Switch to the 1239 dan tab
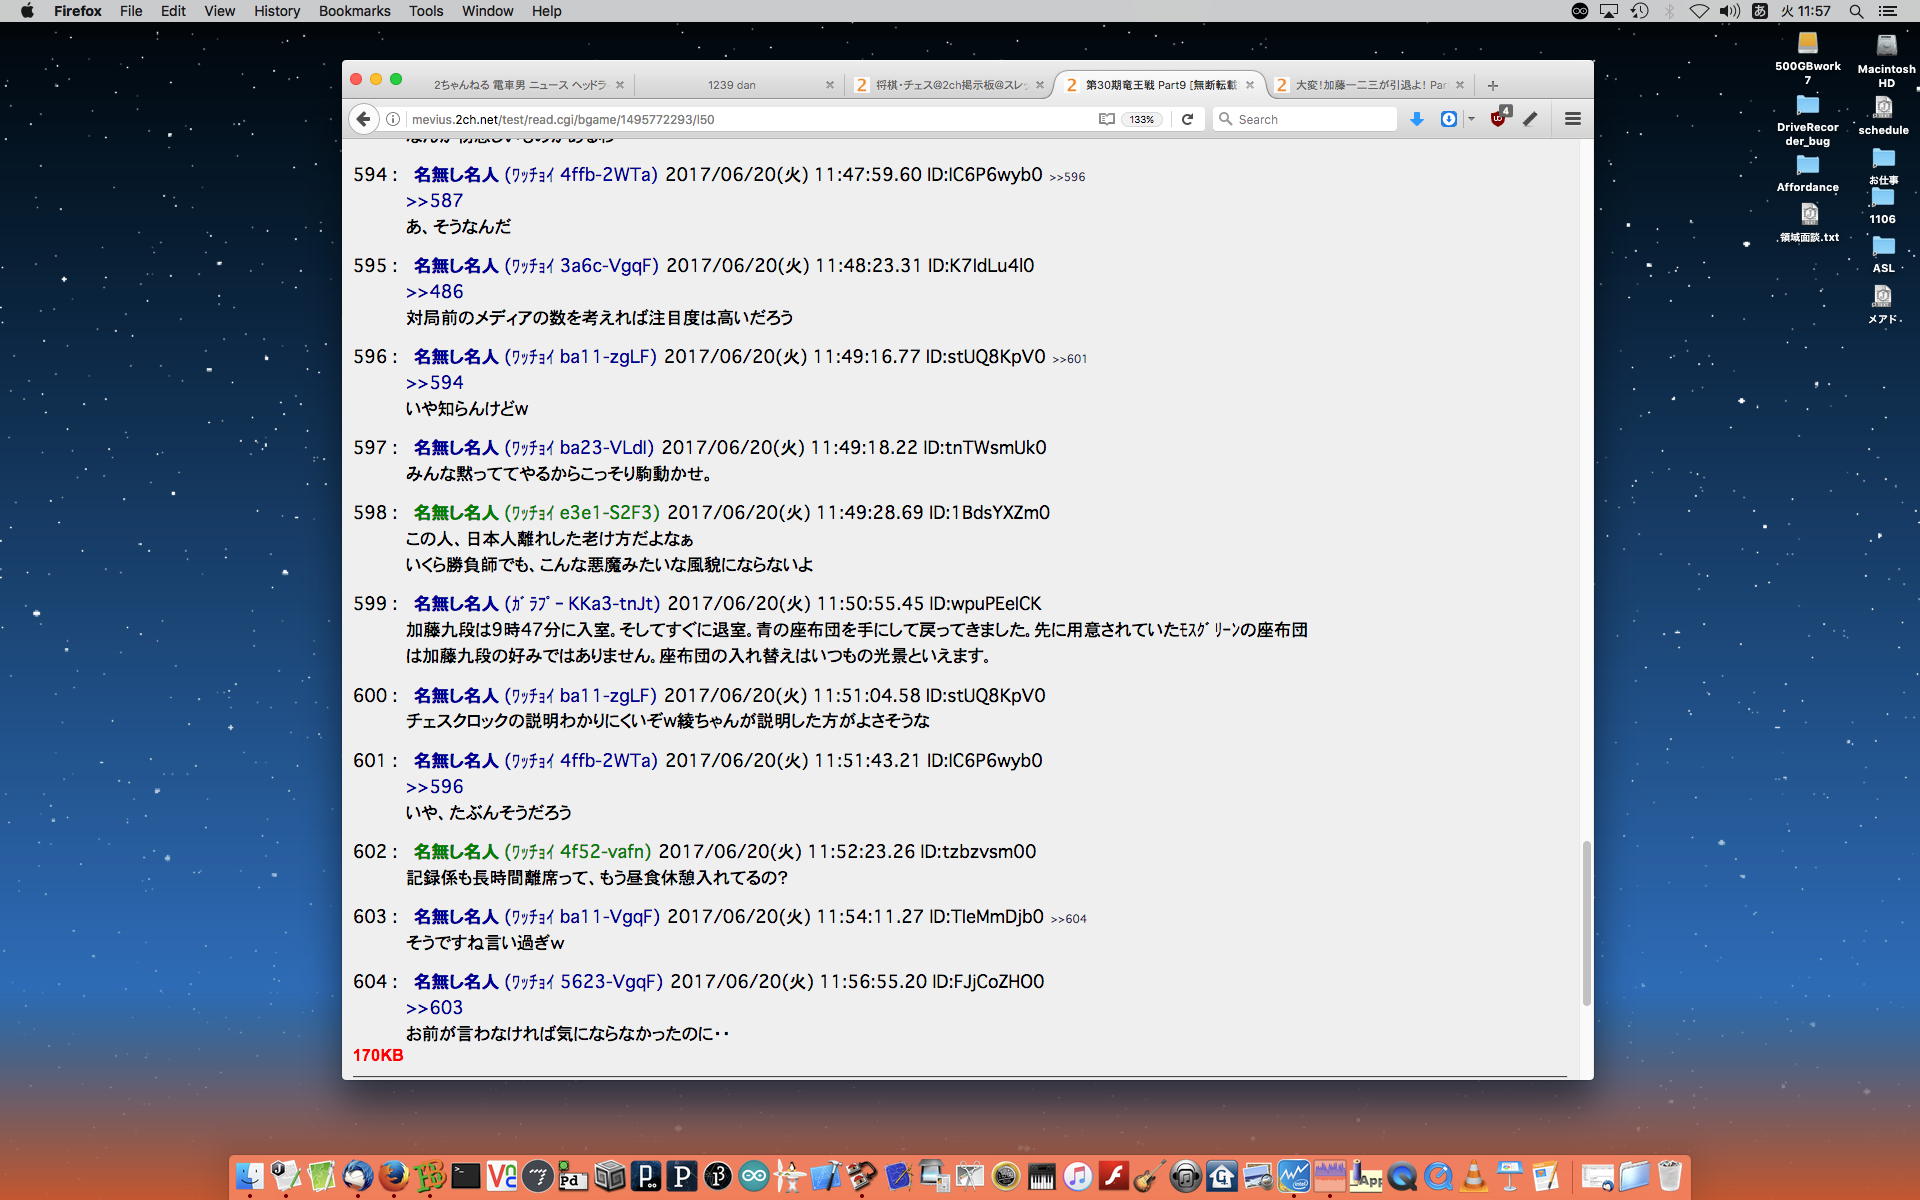This screenshot has height=1200, width=1920. (x=732, y=85)
